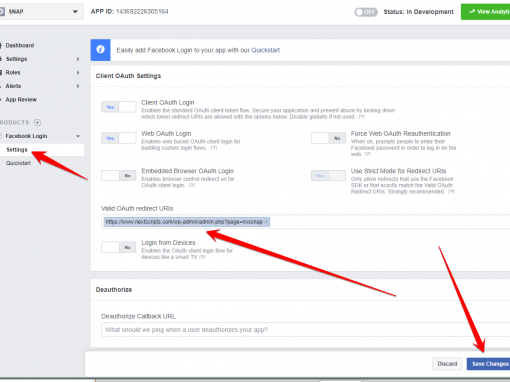Click help icon after Embedded Browser description
This screenshot has height=382, width=510.
click(192, 185)
